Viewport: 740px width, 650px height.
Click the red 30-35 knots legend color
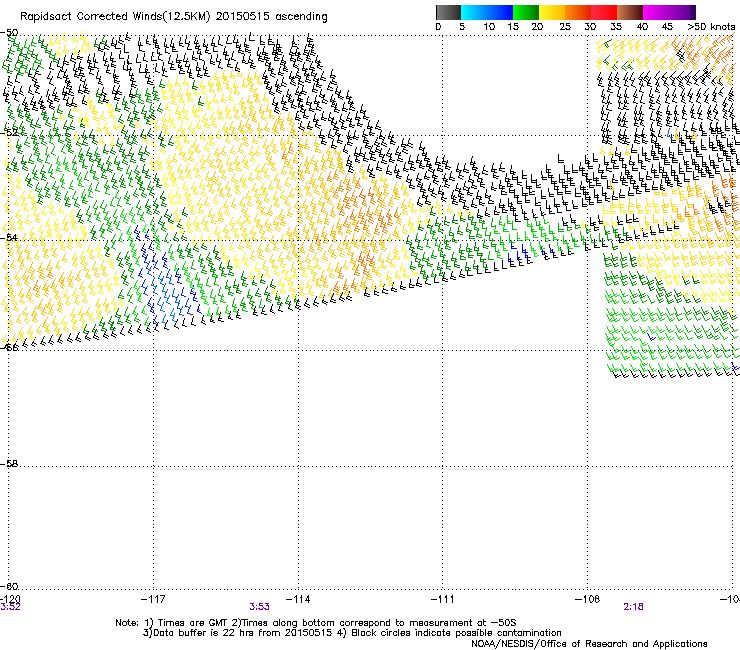(x=604, y=12)
